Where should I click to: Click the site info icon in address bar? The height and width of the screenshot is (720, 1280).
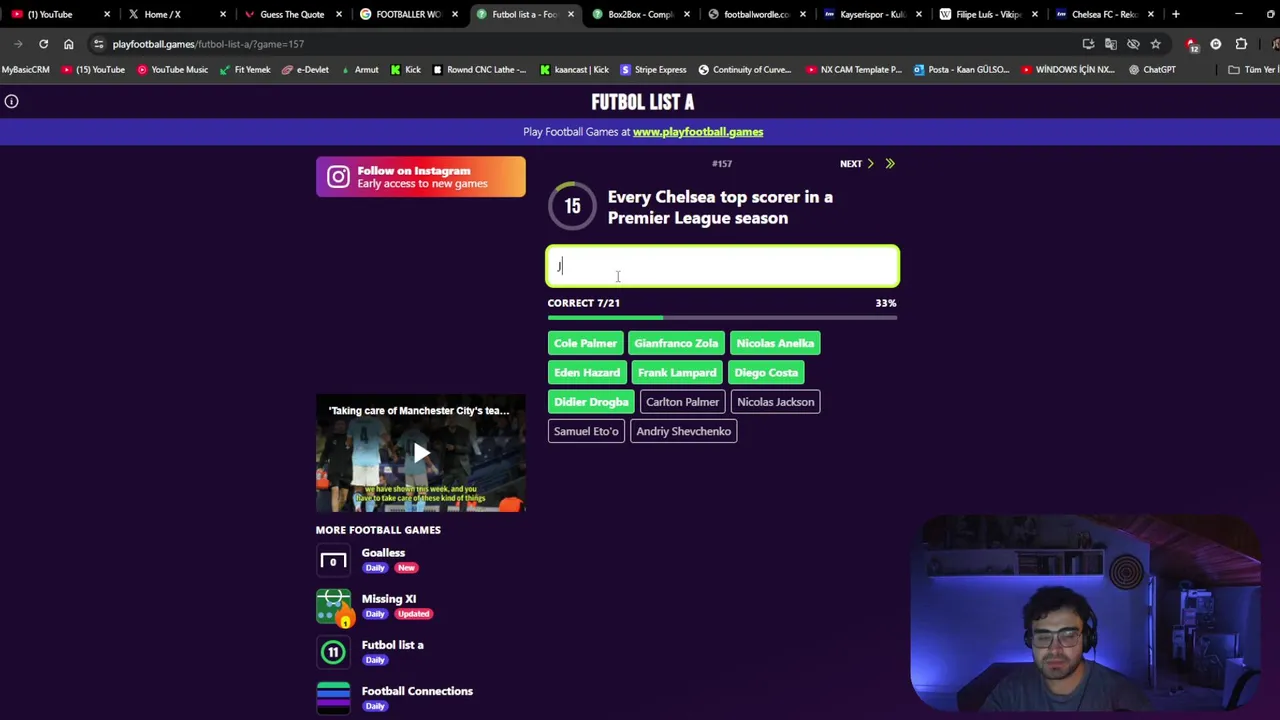[x=98, y=44]
